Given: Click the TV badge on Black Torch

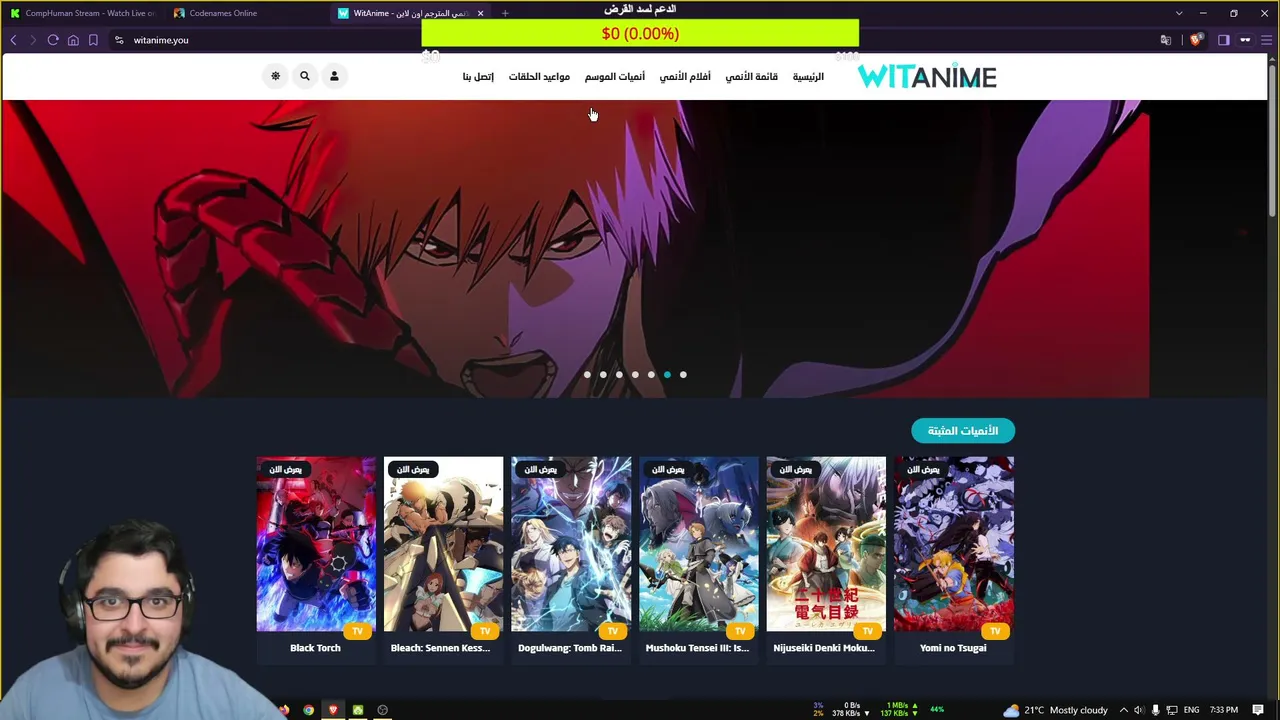Looking at the screenshot, I should (357, 631).
